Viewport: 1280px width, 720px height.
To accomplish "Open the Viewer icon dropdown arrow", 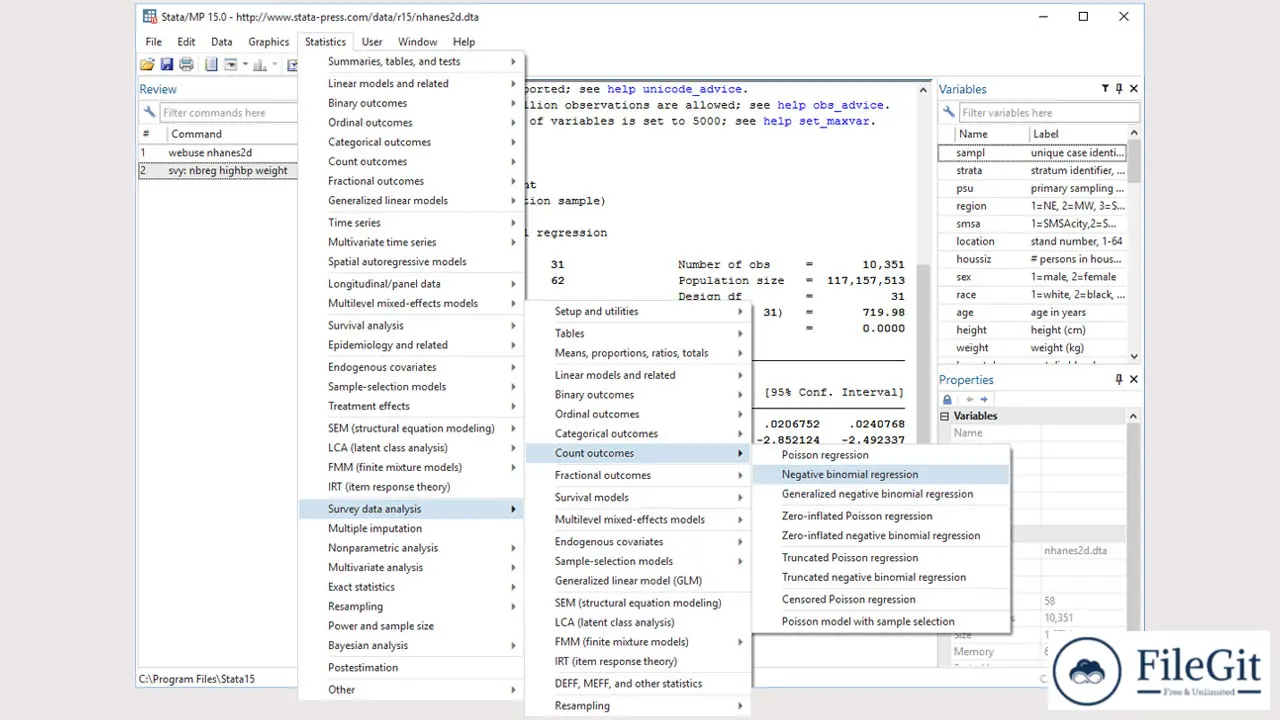I will tap(245, 65).
